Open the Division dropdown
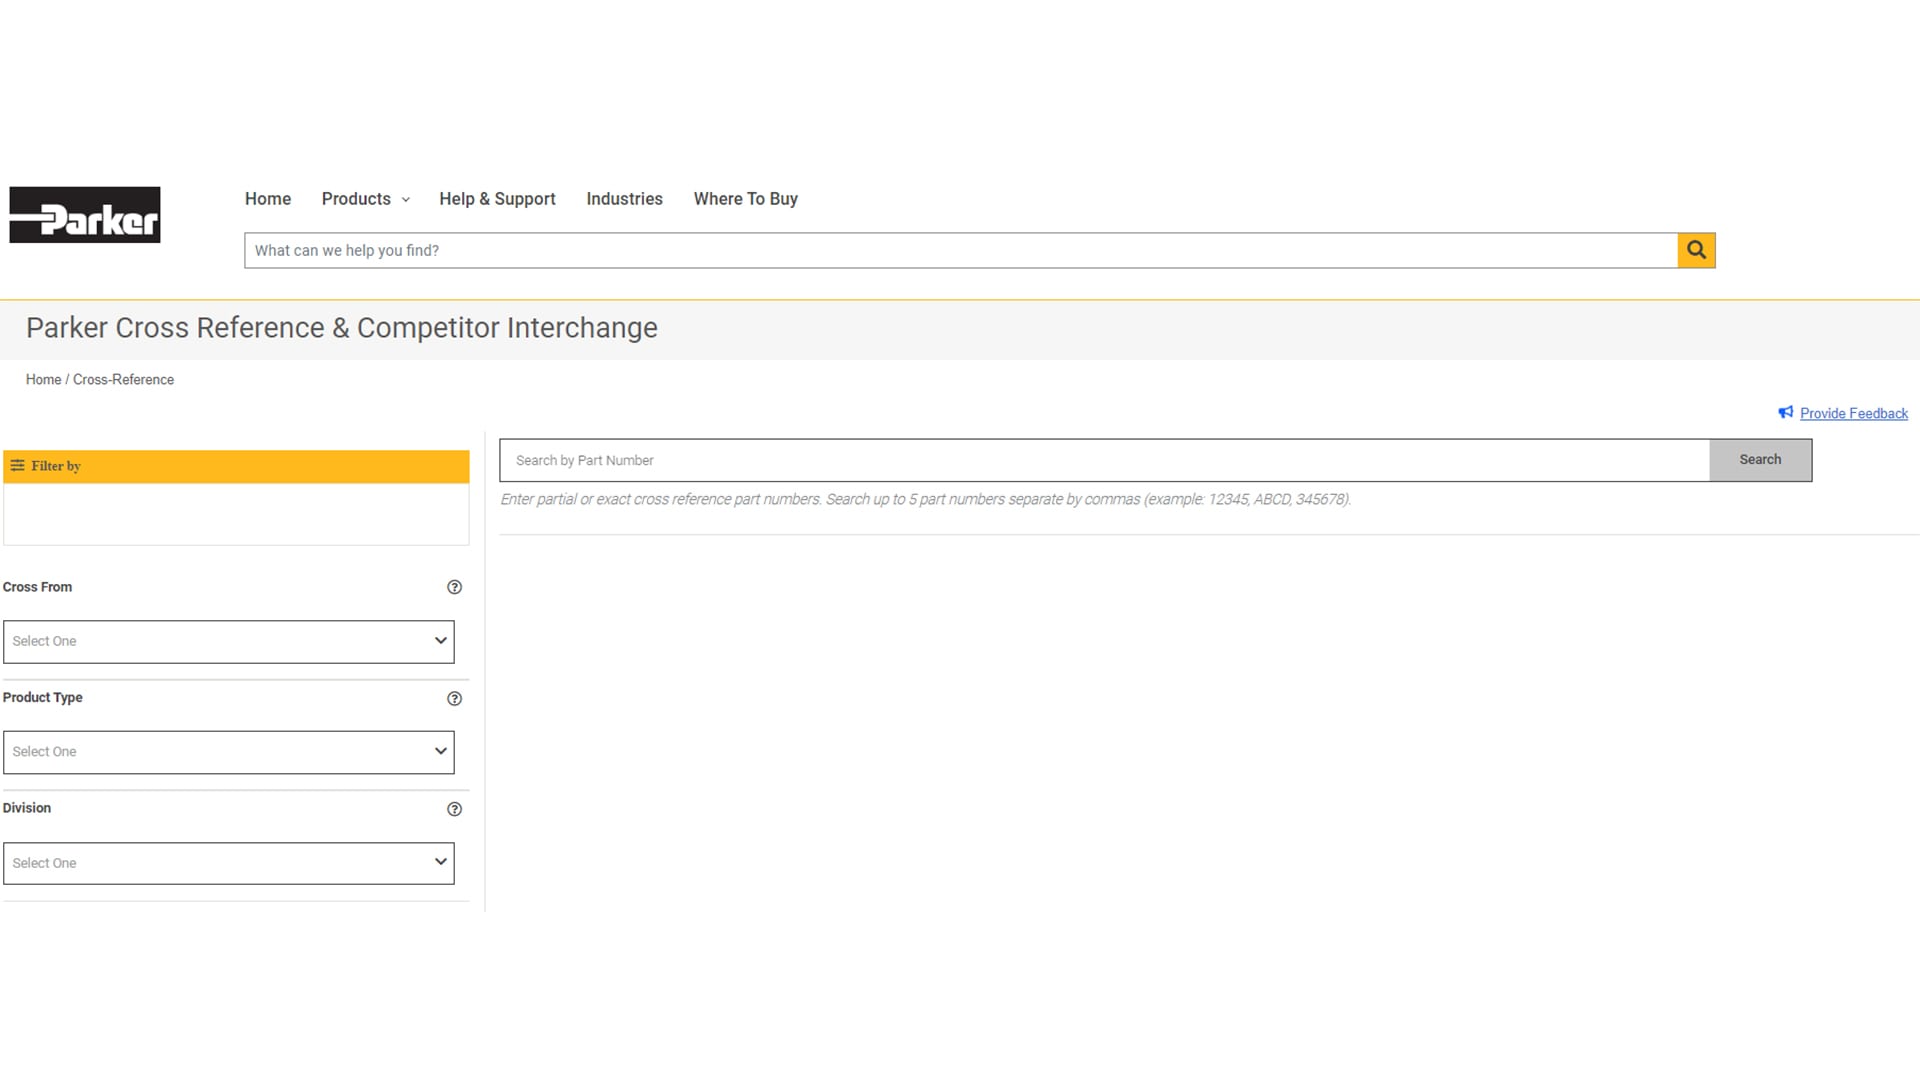1920x1080 pixels. pos(228,863)
